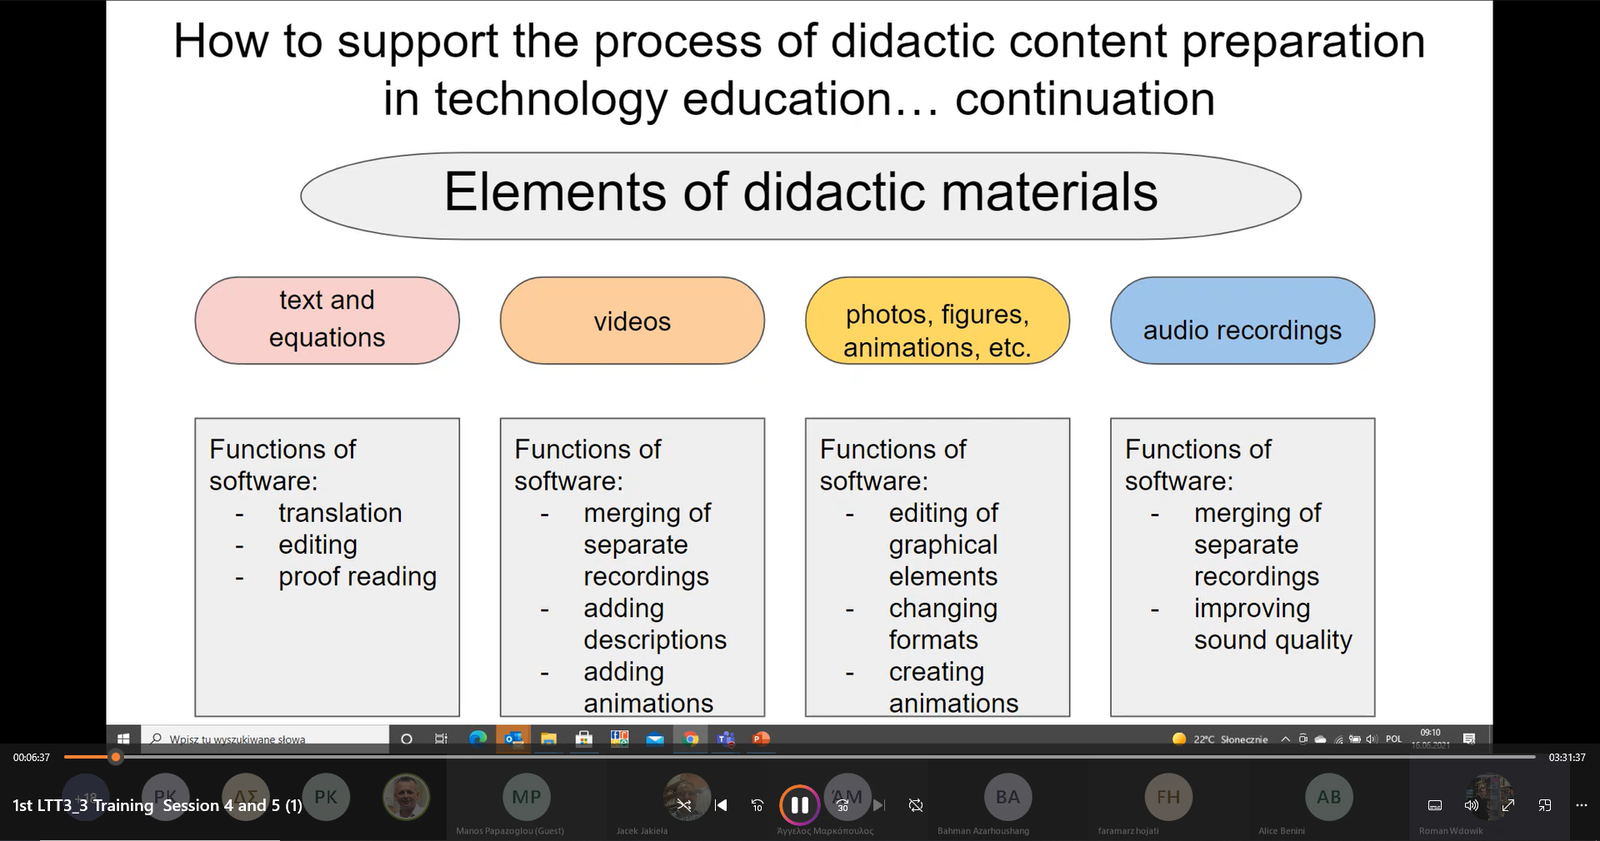Jump to next track
The width and height of the screenshot is (1600, 841).
[878, 805]
